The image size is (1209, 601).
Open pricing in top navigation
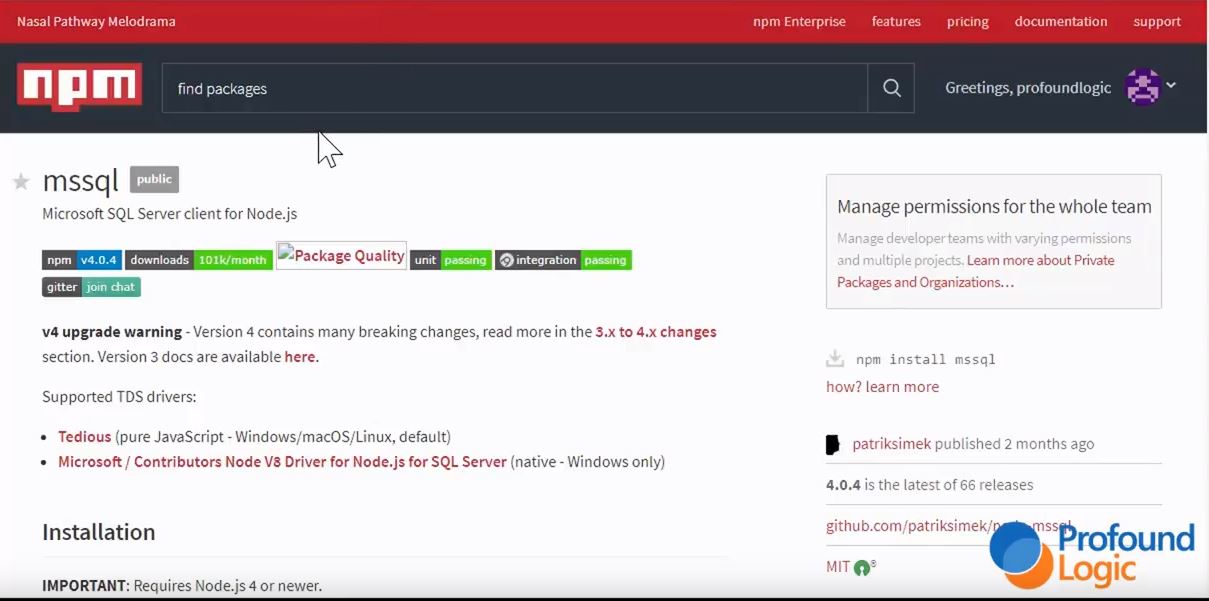[968, 21]
